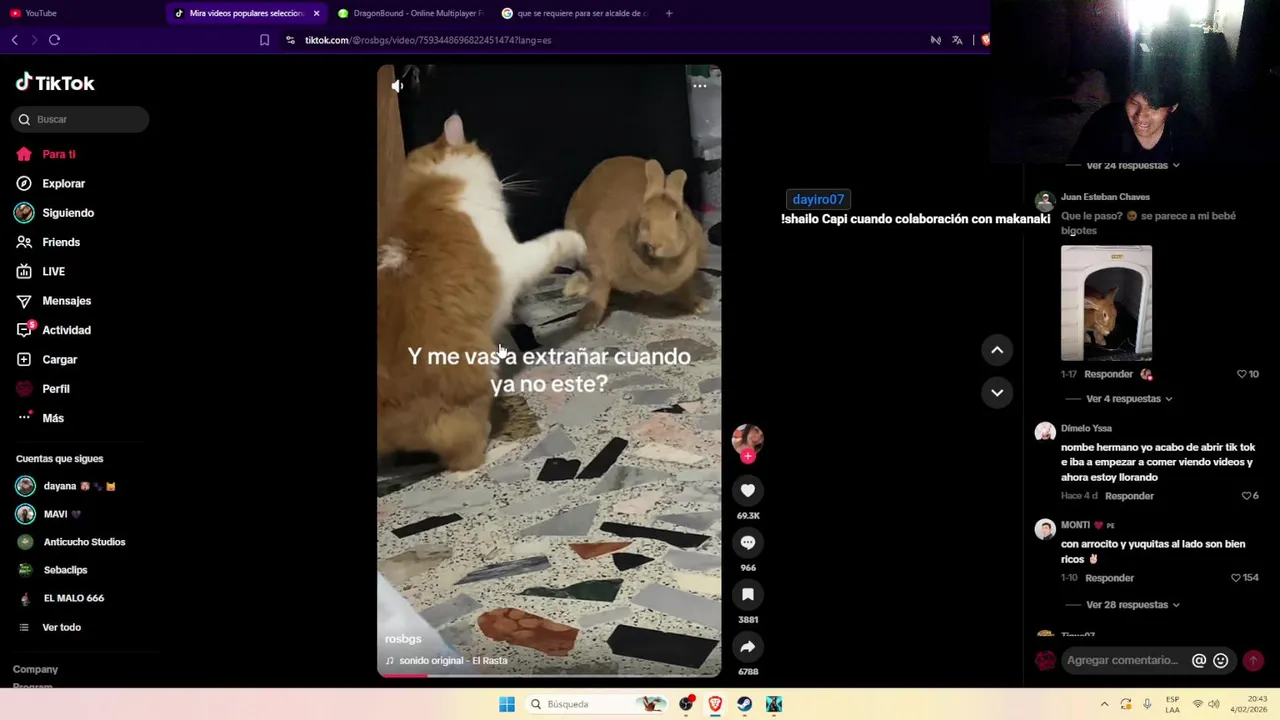Click the TikTok logo
1280x720 pixels.
[55, 83]
